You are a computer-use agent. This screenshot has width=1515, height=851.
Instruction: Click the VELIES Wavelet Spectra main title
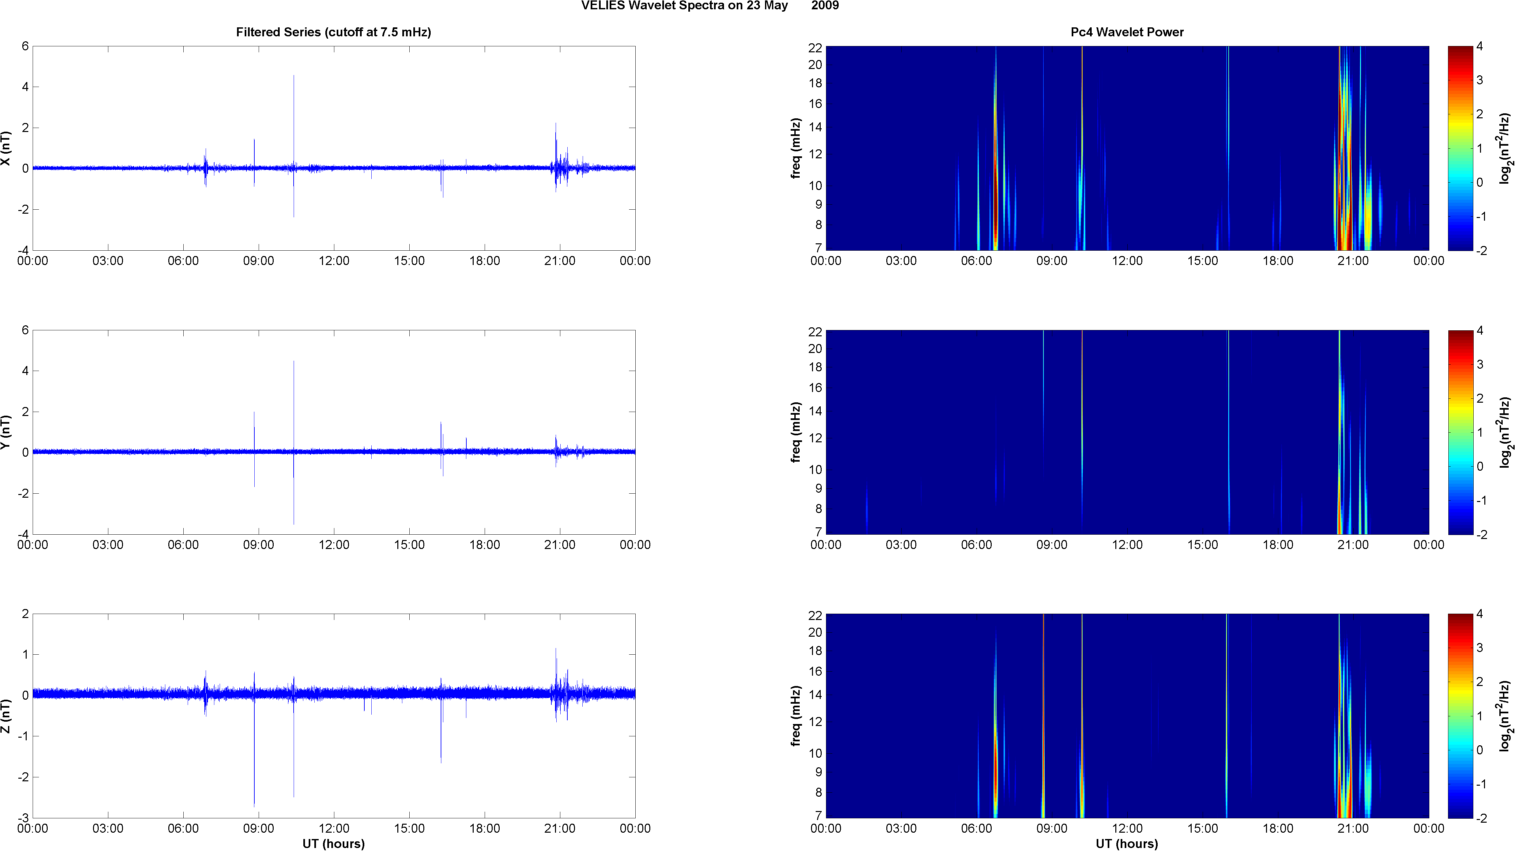tap(709, 6)
